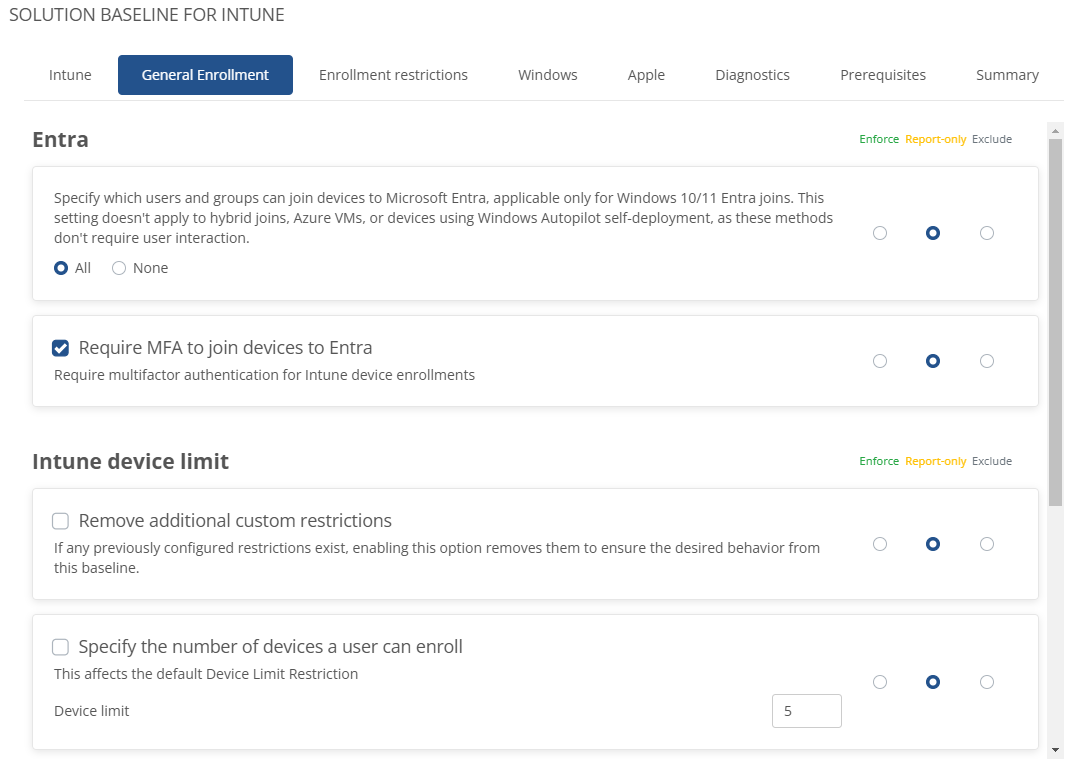Go to the Apple tab
The image size is (1077, 762).
pos(646,75)
